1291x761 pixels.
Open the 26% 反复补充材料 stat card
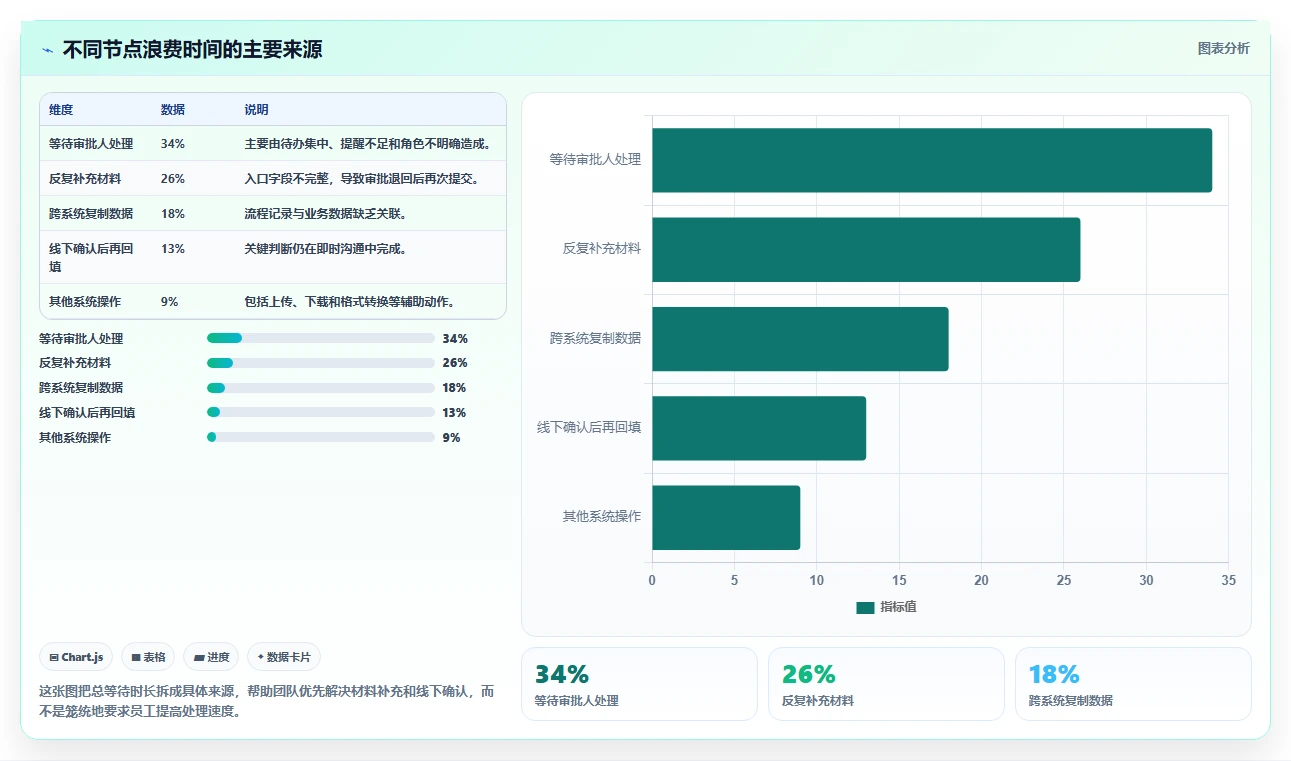click(x=886, y=684)
